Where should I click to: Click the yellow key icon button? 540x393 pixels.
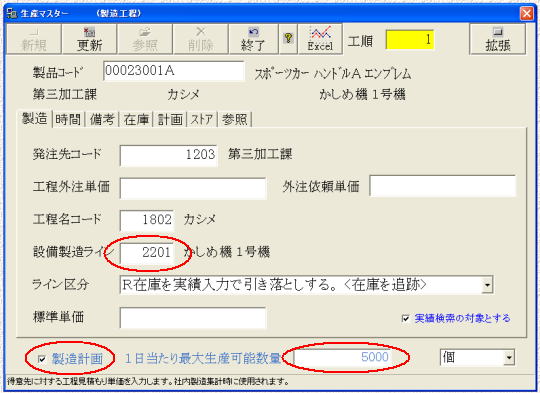288,39
